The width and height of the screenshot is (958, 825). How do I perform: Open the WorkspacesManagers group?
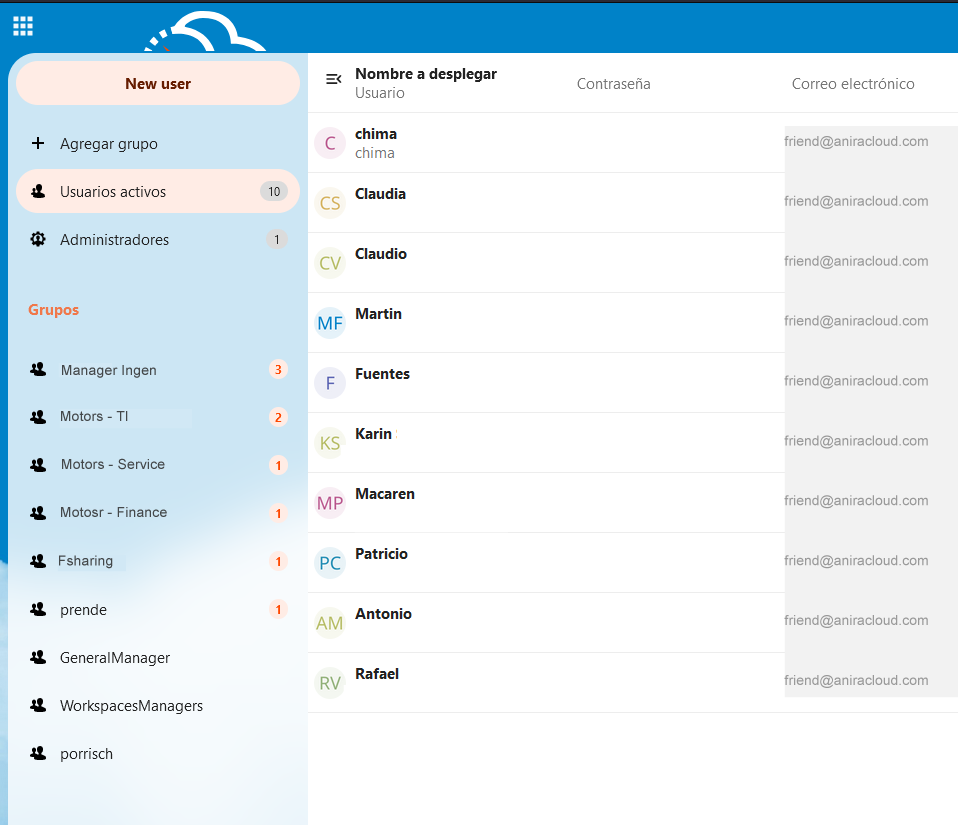point(131,706)
